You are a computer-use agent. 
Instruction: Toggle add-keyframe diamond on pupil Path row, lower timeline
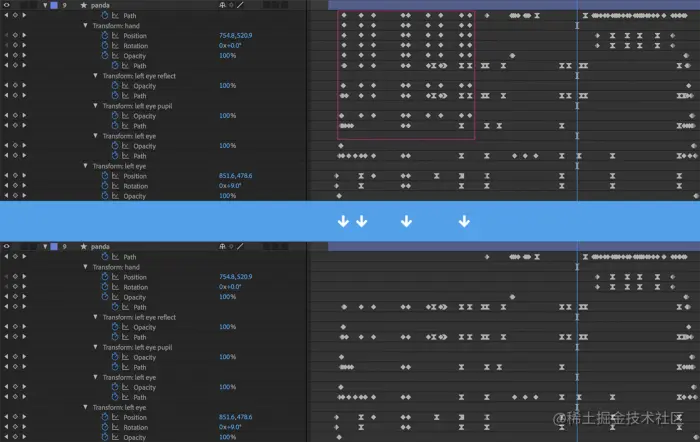pyautogui.click(x=15, y=367)
